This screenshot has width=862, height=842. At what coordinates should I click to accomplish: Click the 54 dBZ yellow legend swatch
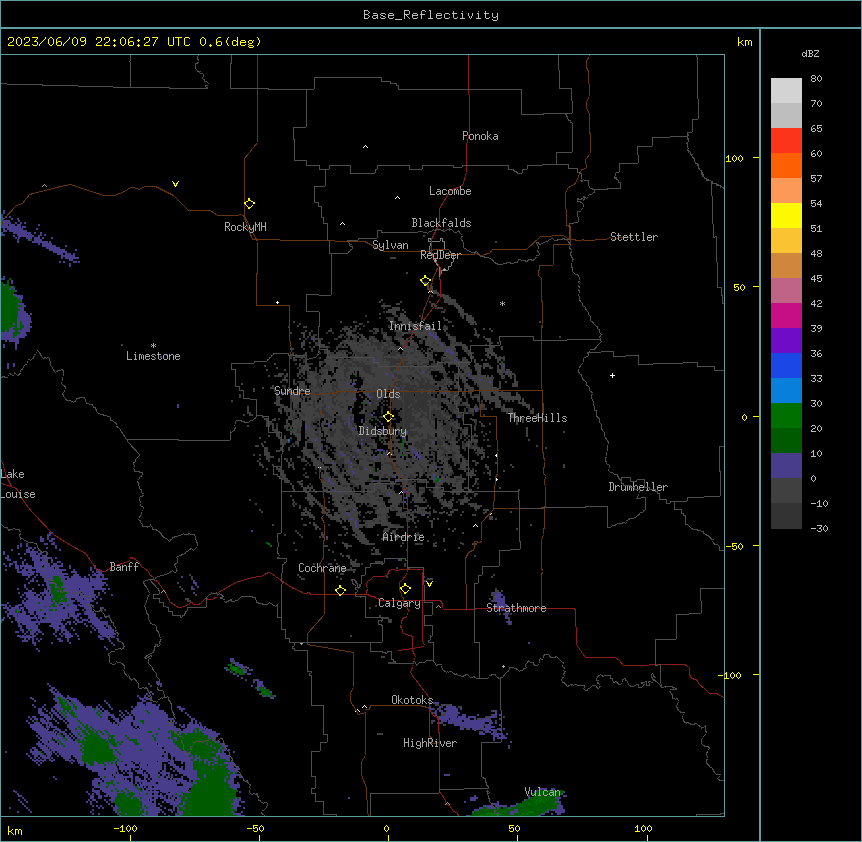point(786,215)
